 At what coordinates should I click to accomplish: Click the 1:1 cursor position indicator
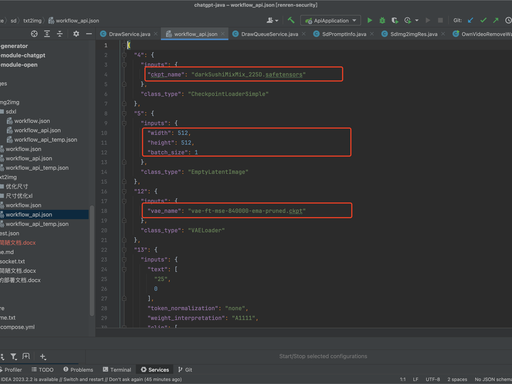(x=403, y=379)
